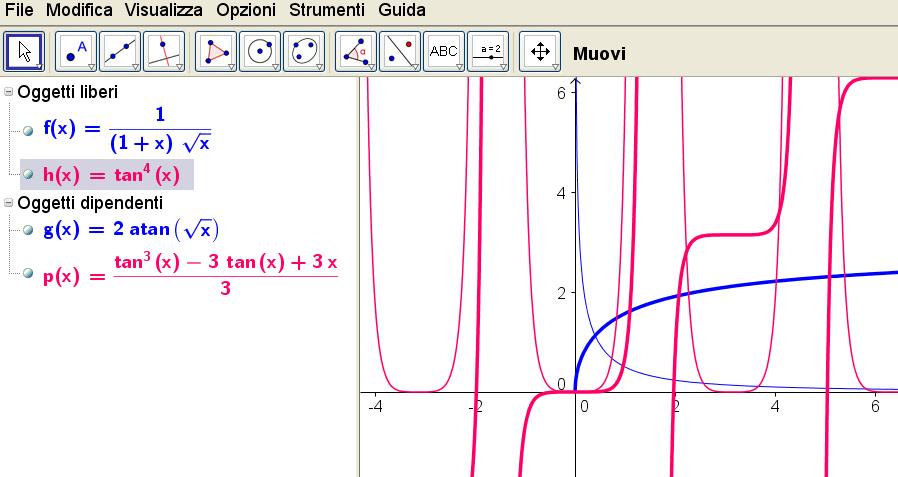This screenshot has width=898, height=477.
Task: Open the Visualizza menu
Action: 164,10
